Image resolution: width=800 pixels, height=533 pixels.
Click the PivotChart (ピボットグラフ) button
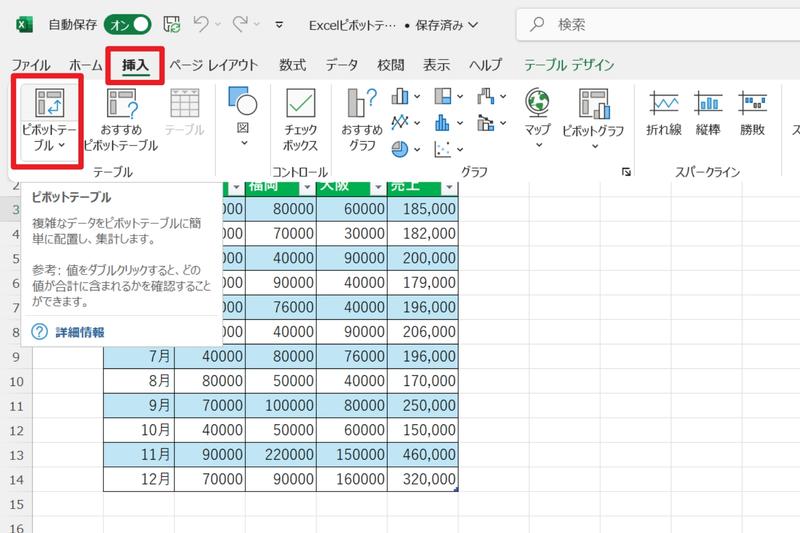click(593, 118)
